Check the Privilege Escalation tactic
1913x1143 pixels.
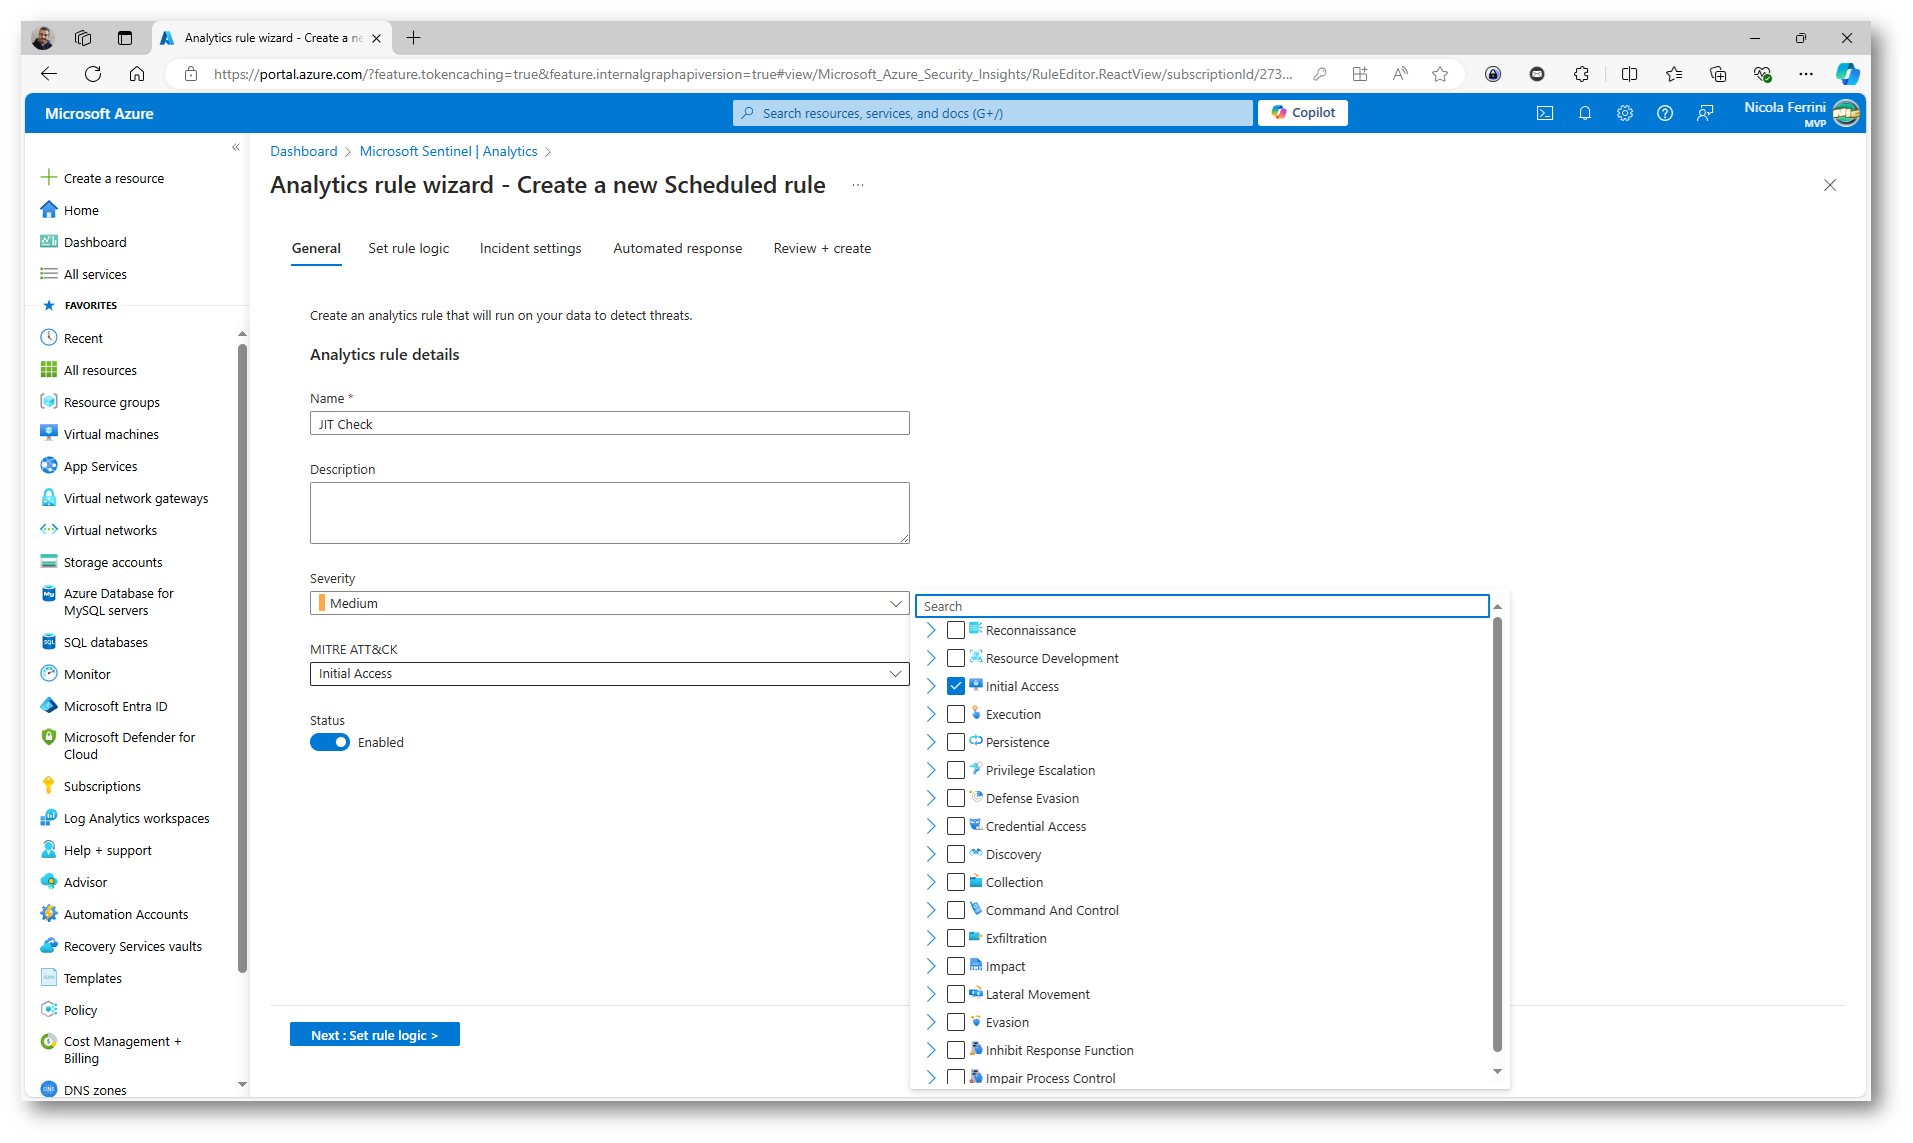tap(956, 770)
